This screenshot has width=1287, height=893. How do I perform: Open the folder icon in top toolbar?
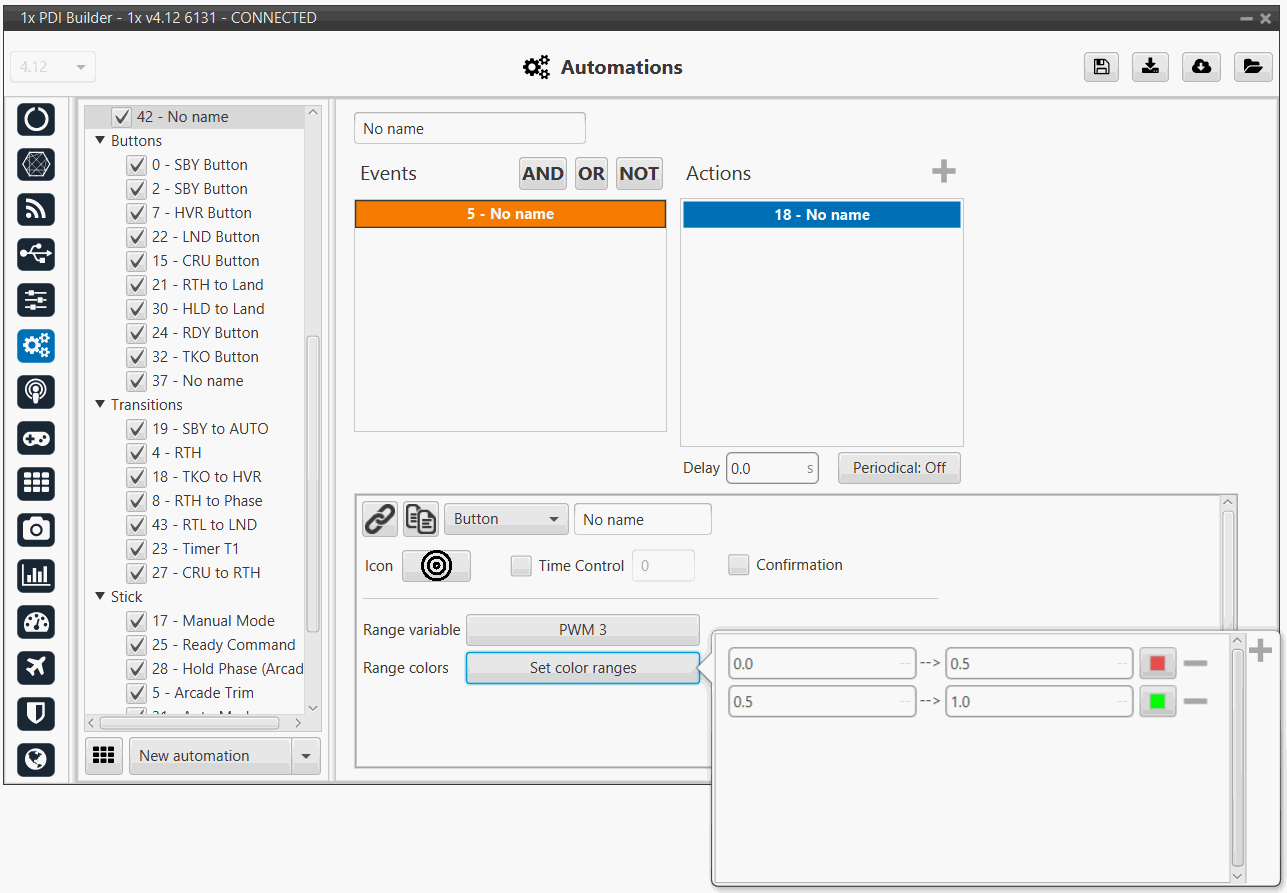(1252, 67)
